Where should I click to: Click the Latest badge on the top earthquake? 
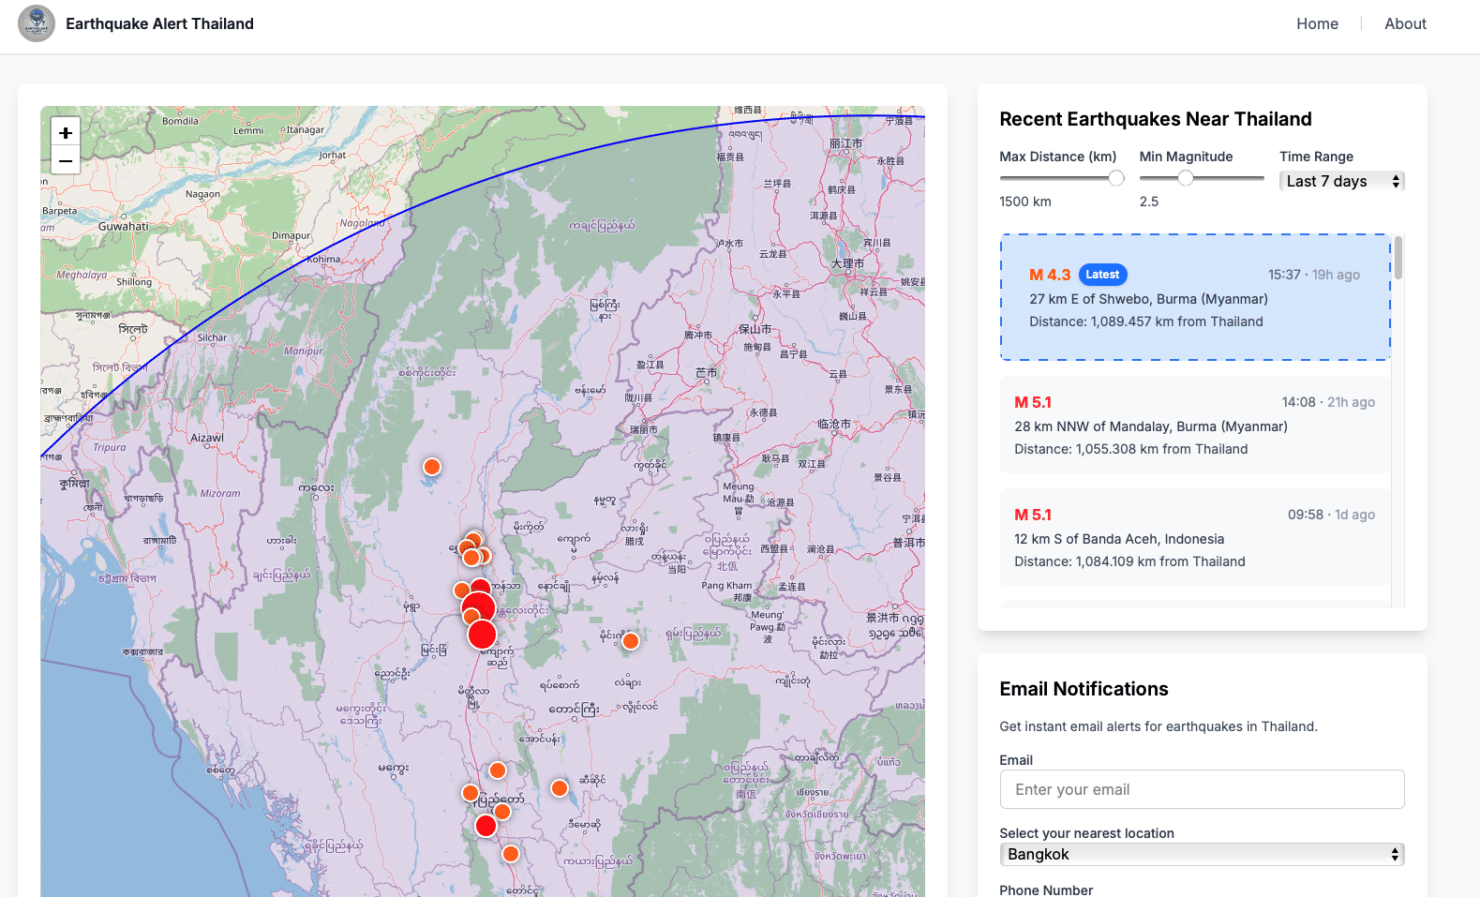tap(1102, 274)
